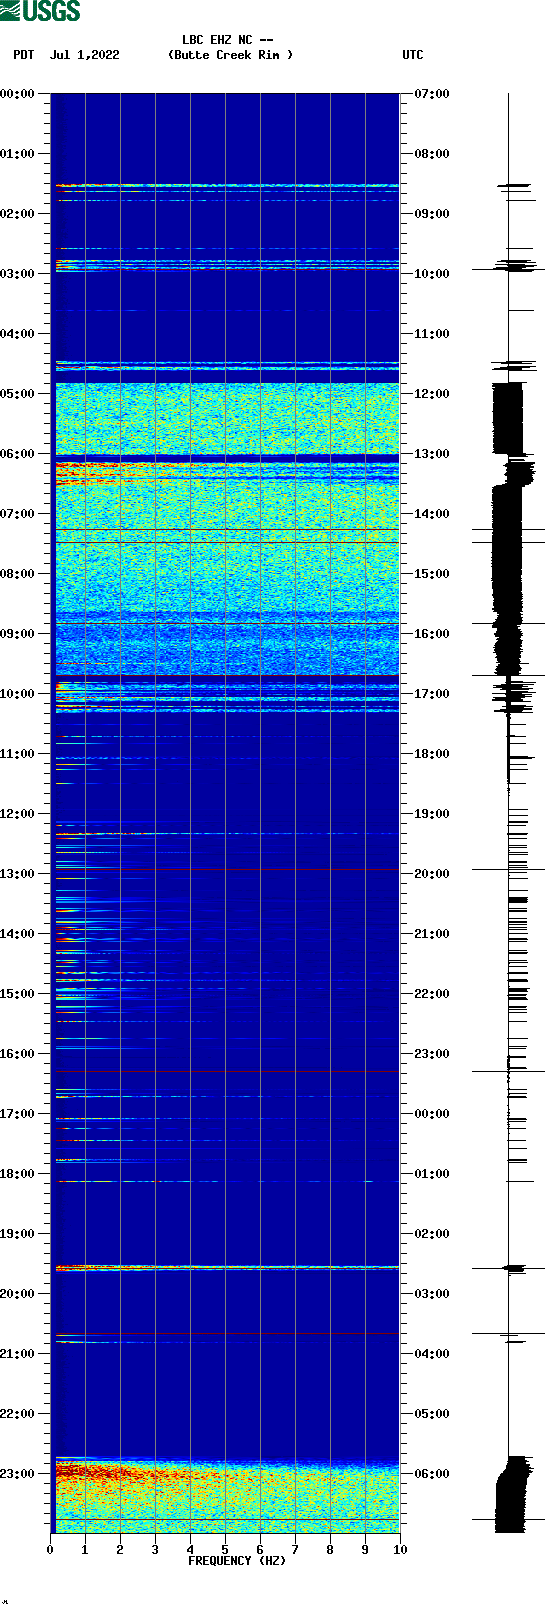Click the UTC time label '00:00'
This screenshot has width=552, height=1613.
432,1114
